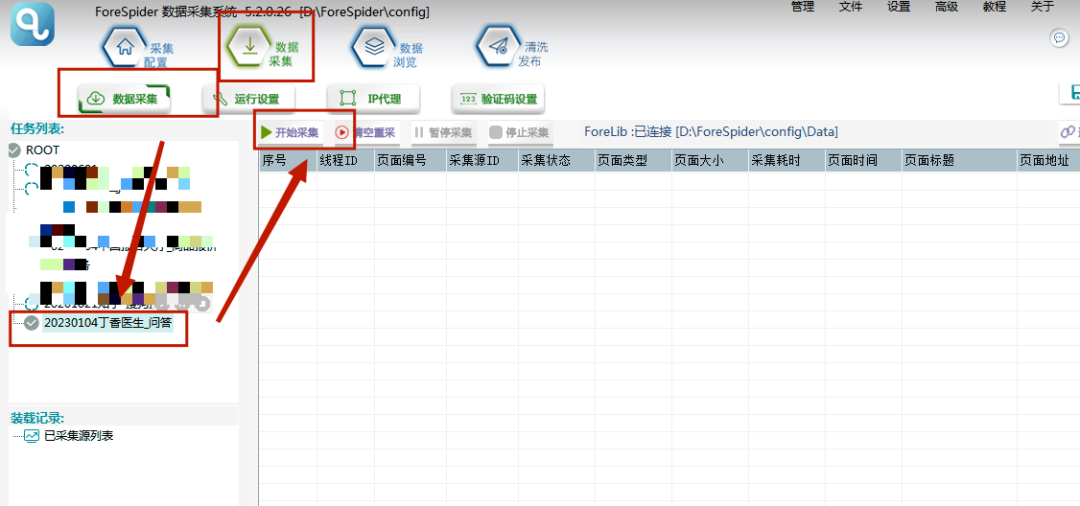The image size is (1080, 506).
Task: Click the 页面编号 column header
Action: pos(411,160)
